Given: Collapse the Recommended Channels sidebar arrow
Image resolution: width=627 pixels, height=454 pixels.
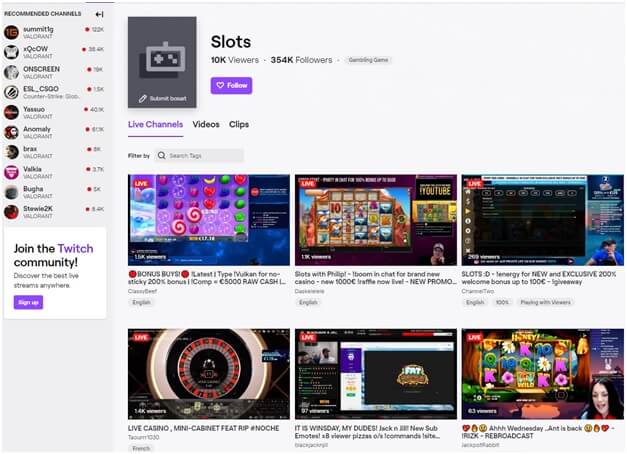Looking at the screenshot, I should [99, 14].
